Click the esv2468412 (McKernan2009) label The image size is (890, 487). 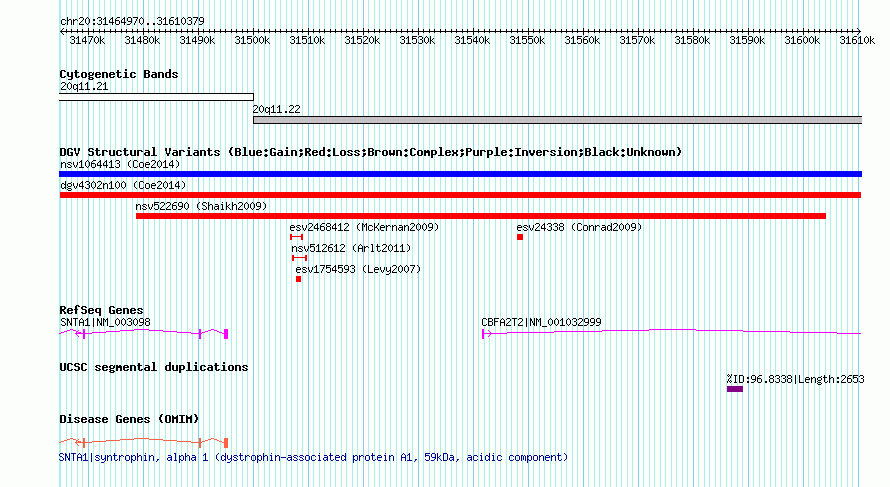point(364,228)
